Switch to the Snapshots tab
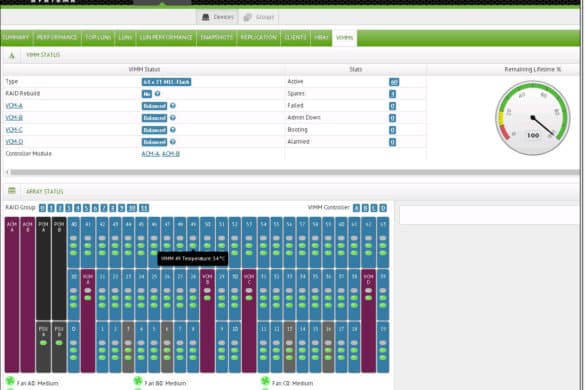This screenshot has height=390, width=585. (216, 38)
